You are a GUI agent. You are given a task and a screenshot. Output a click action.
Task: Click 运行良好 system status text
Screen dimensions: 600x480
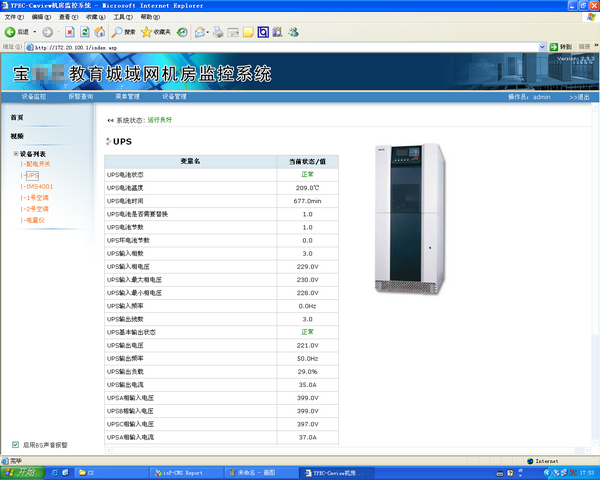pos(160,120)
